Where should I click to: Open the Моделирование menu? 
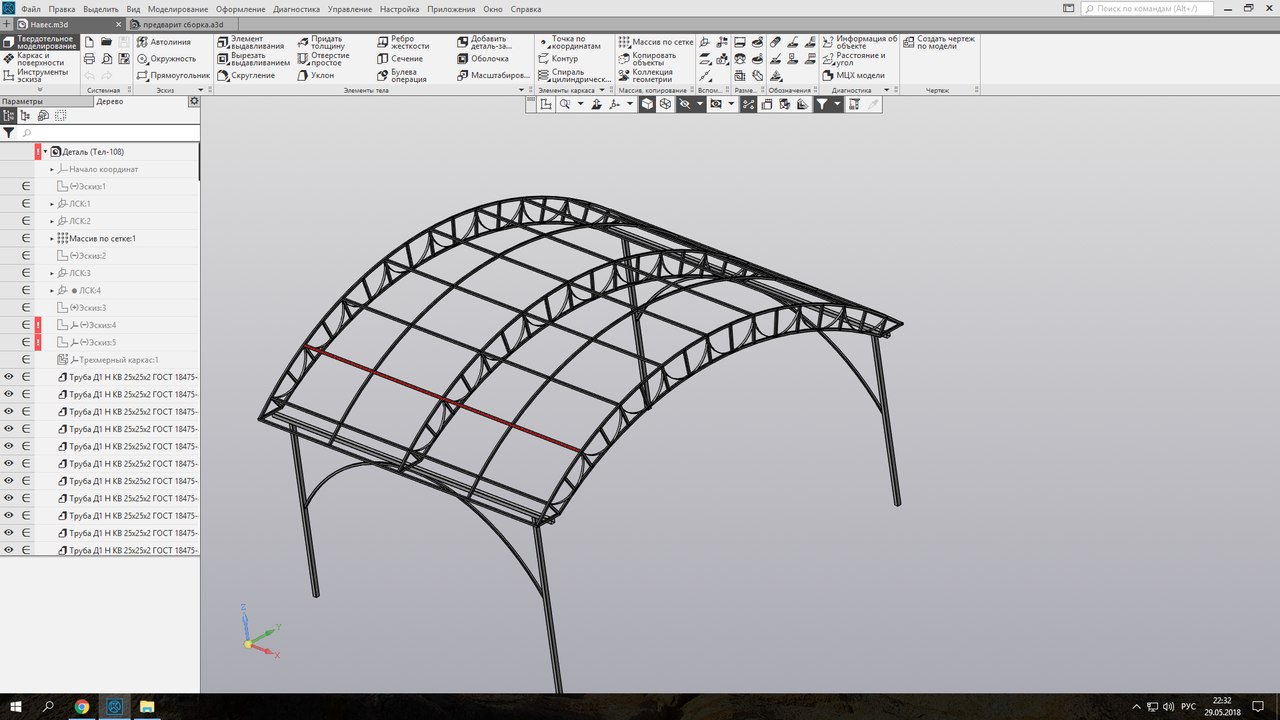[x=178, y=9]
